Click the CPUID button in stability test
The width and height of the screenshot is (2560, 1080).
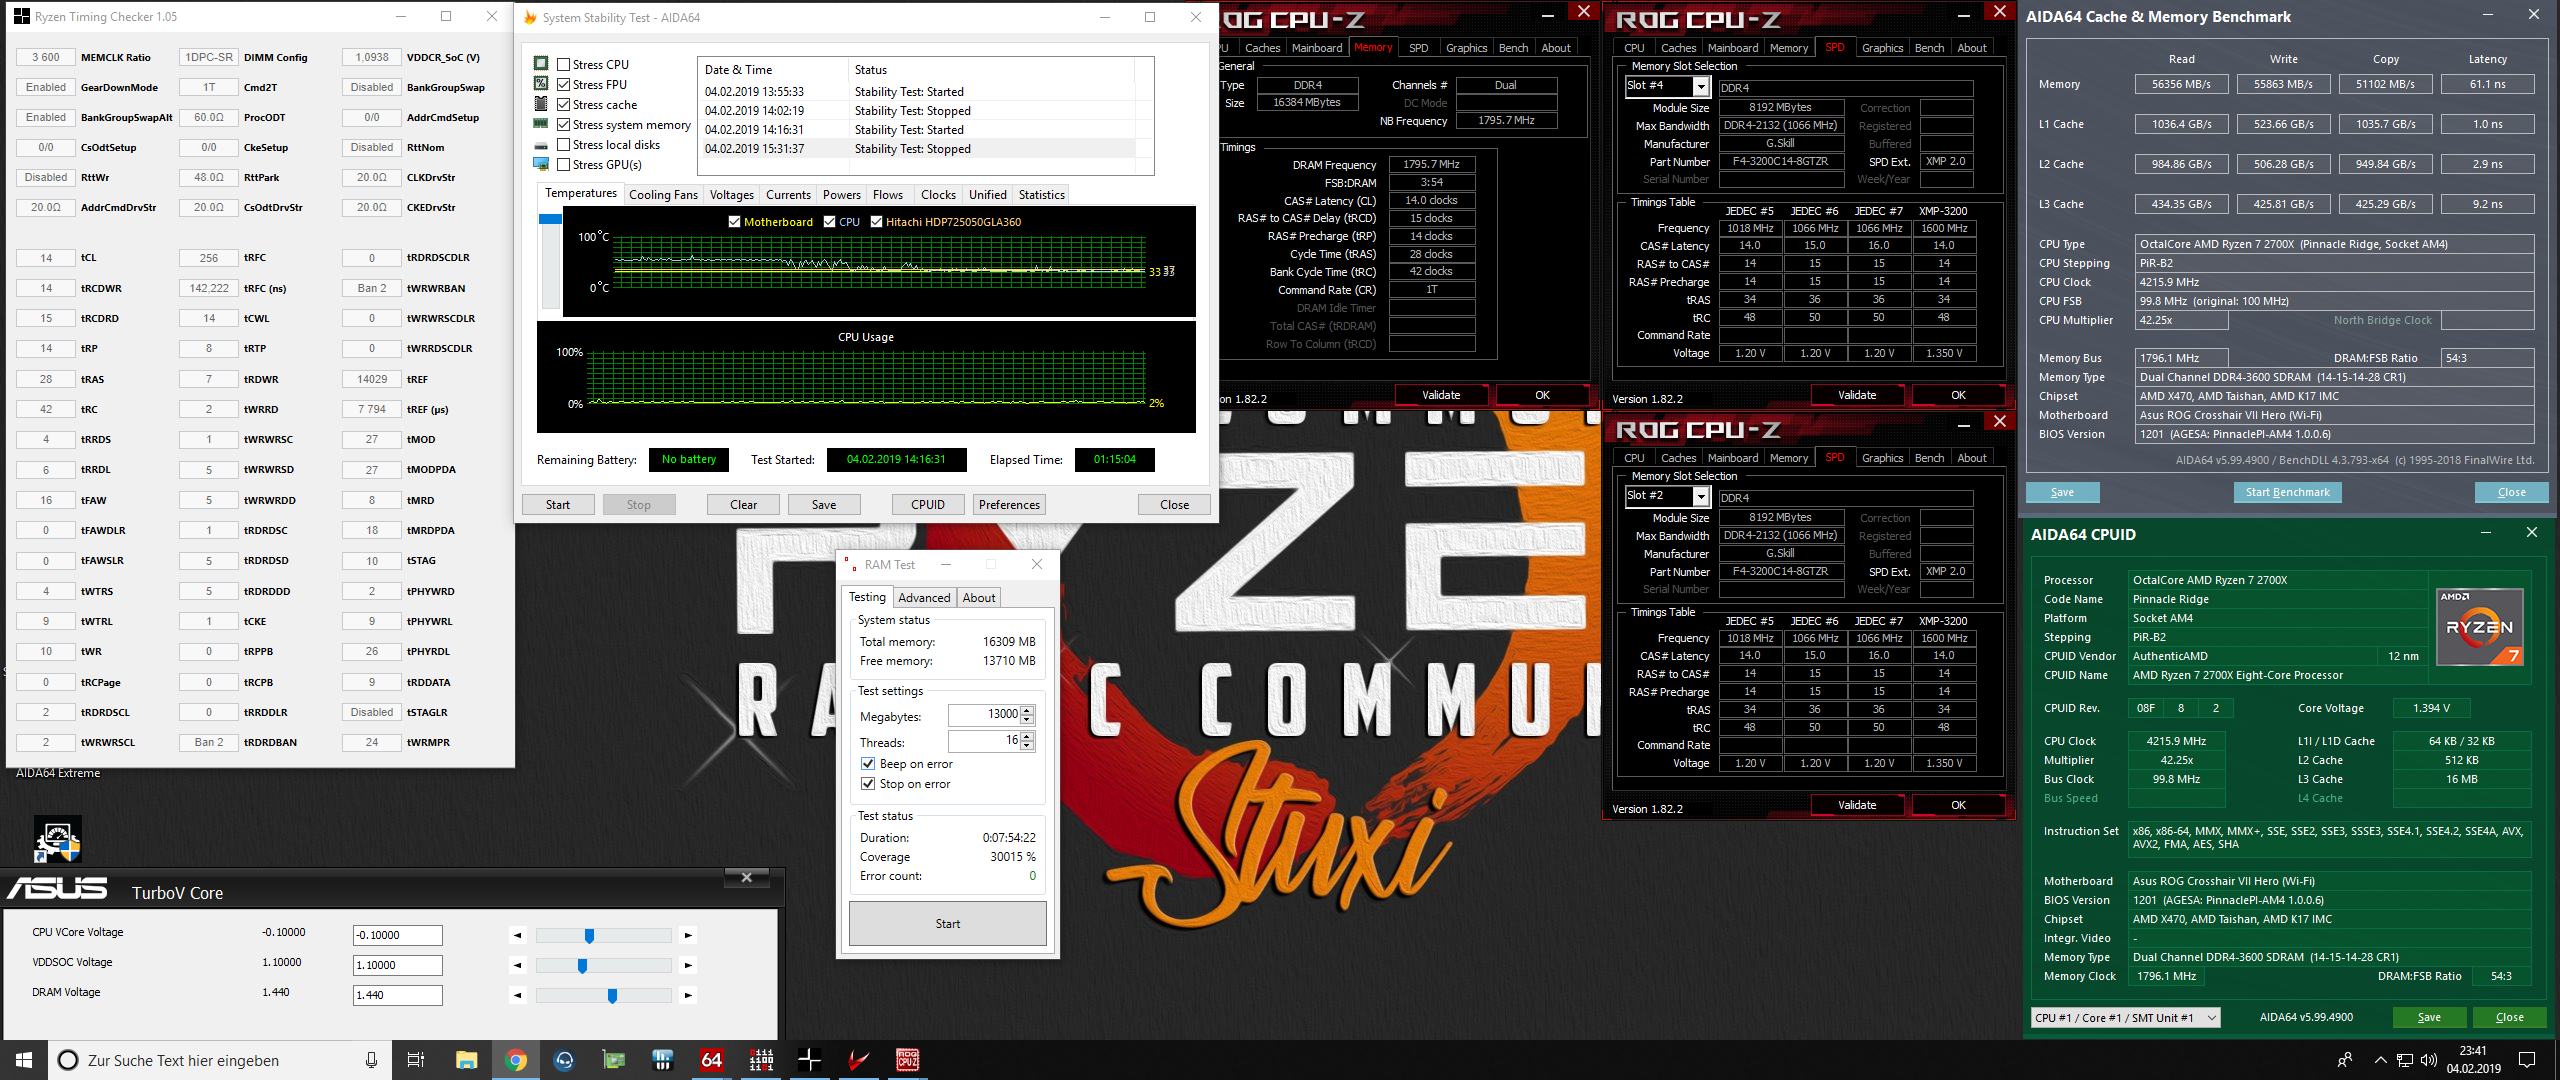[x=927, y=505]
